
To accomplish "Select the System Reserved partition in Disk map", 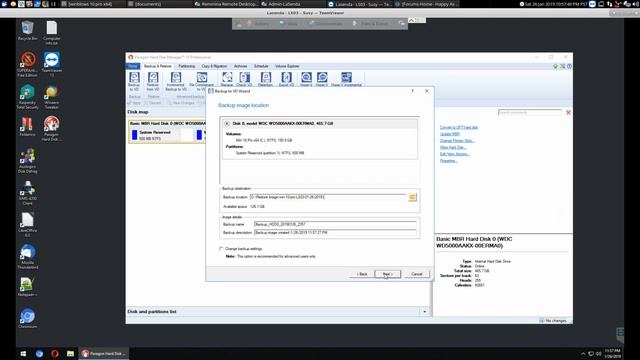I will [x=155, y=135].
